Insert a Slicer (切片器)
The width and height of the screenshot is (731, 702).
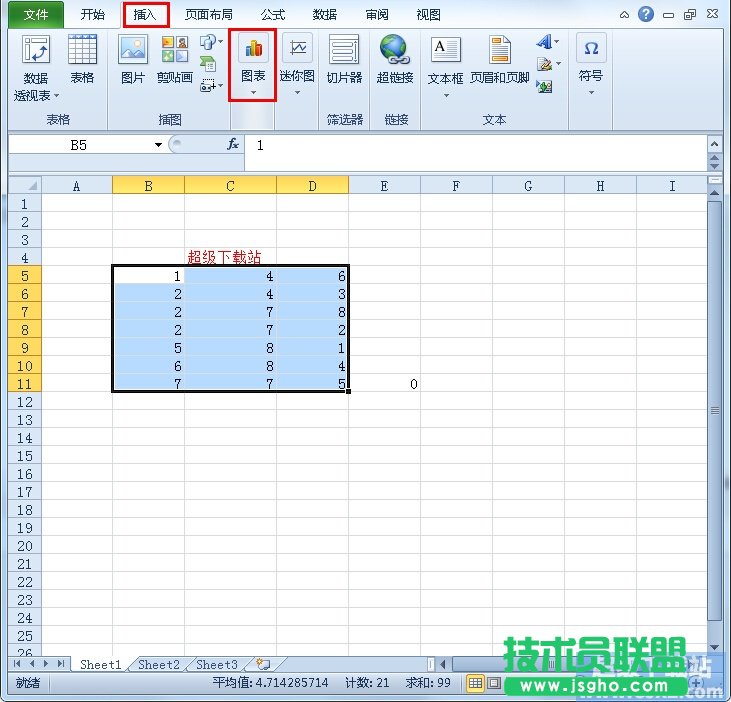(344, 59)
